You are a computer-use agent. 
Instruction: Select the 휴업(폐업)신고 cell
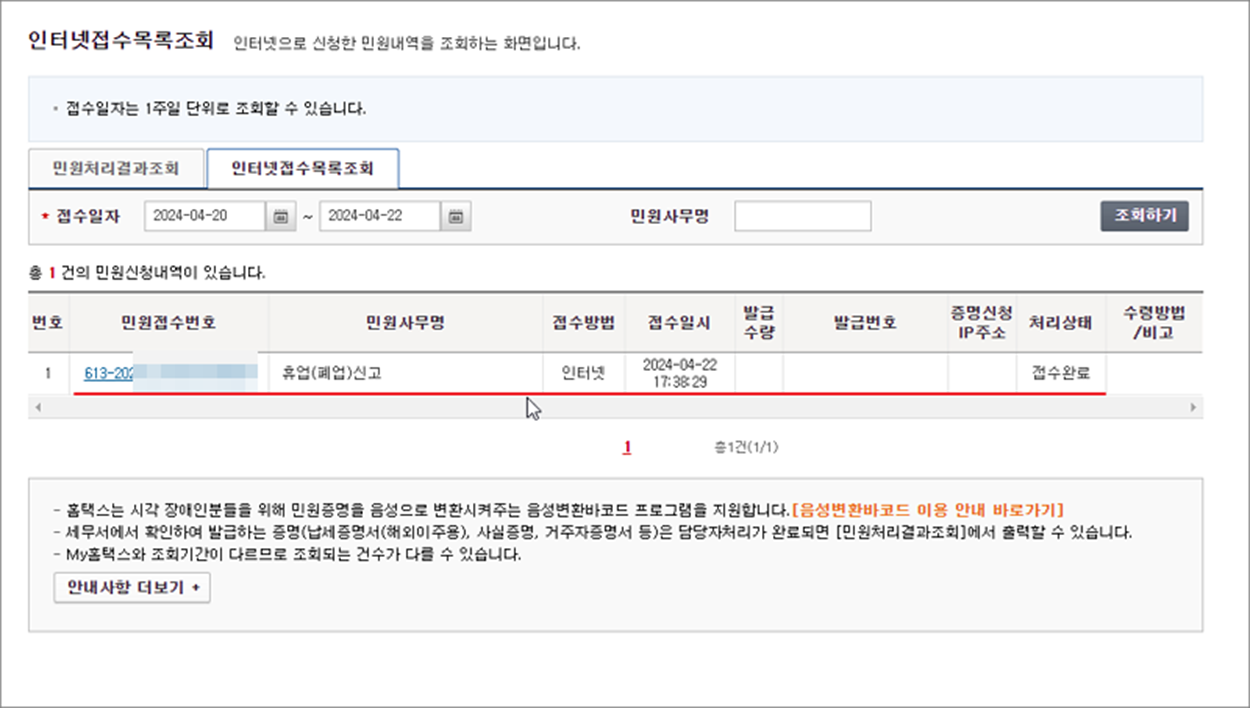pos(406,375)
